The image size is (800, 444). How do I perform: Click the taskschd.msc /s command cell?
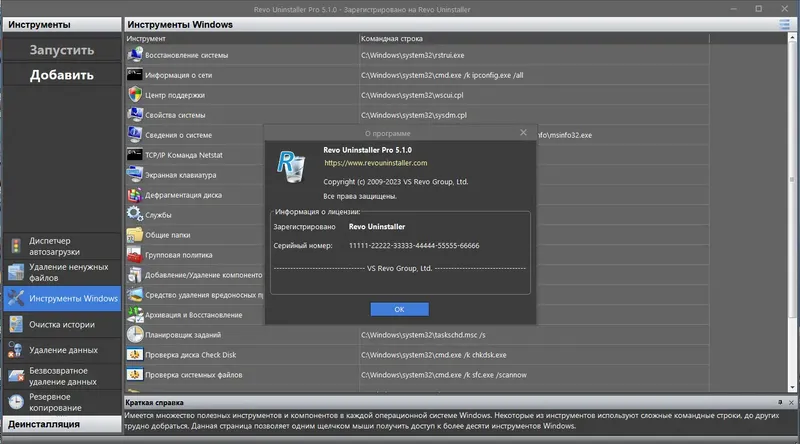click(423, 335)
